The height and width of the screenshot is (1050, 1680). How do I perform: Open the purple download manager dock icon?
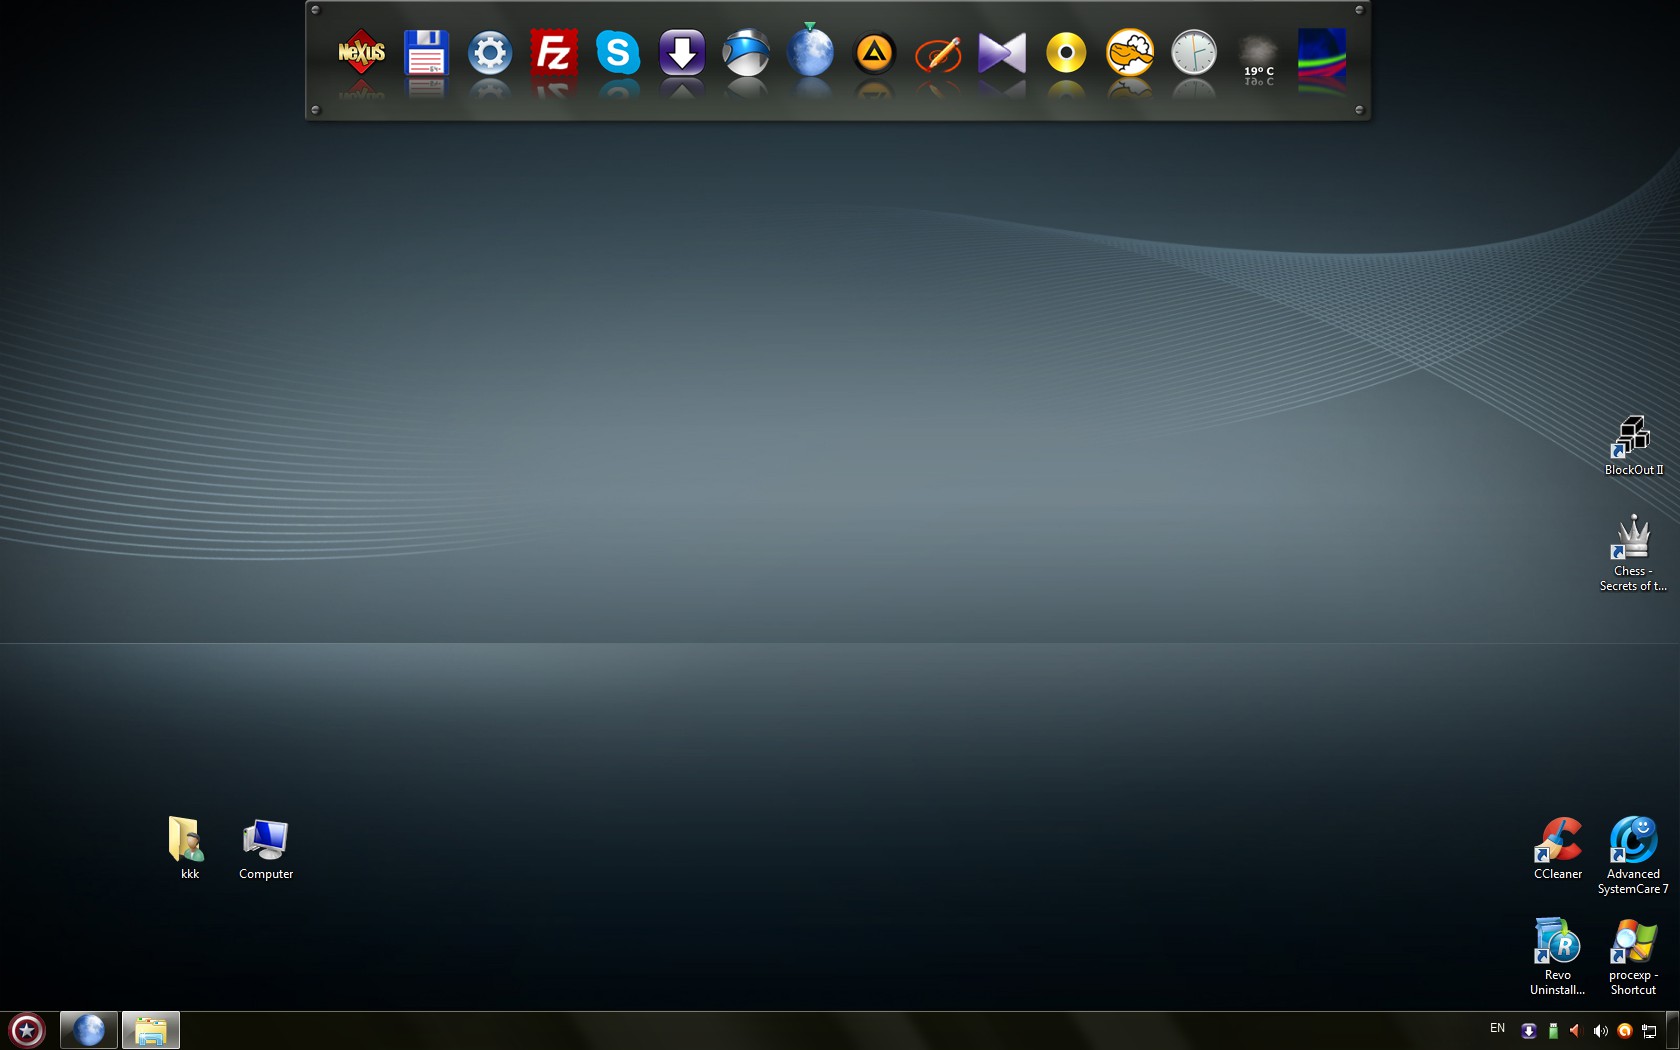pos(682,53)
